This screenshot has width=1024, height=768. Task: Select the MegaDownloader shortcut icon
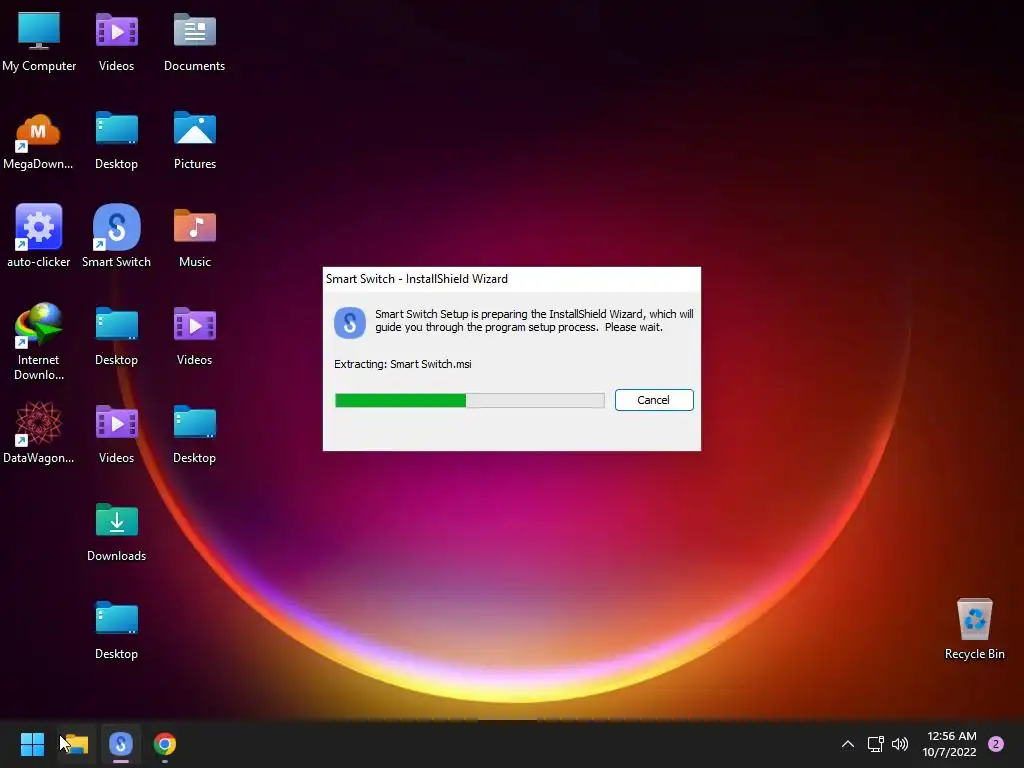pos(39,140)
